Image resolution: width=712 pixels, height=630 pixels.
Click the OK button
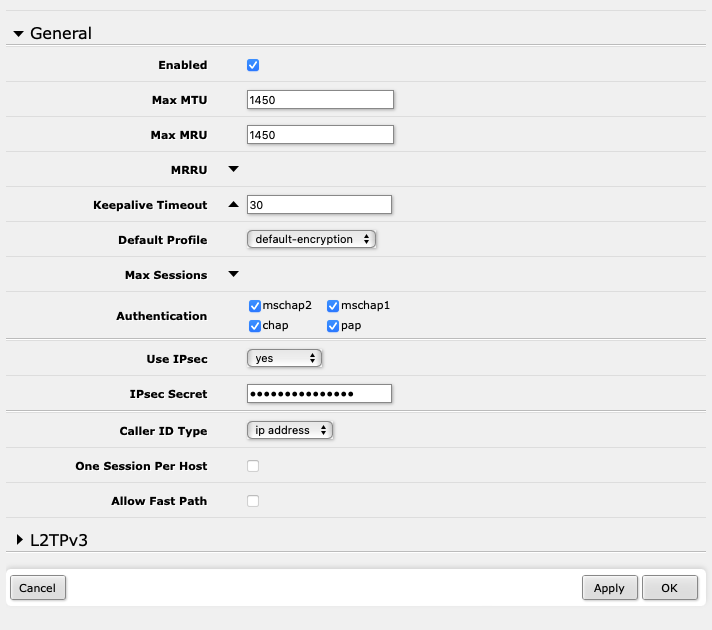[x=669, y=588]
